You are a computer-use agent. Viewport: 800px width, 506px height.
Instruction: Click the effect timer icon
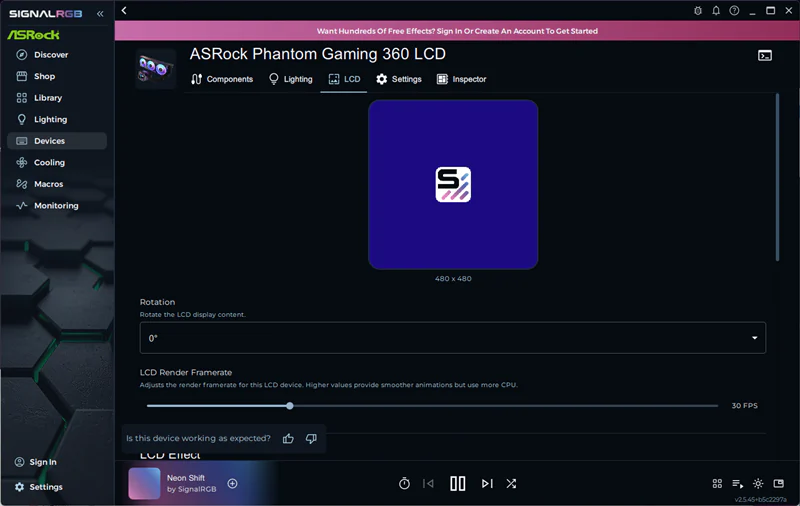click(x=404, y=483)
